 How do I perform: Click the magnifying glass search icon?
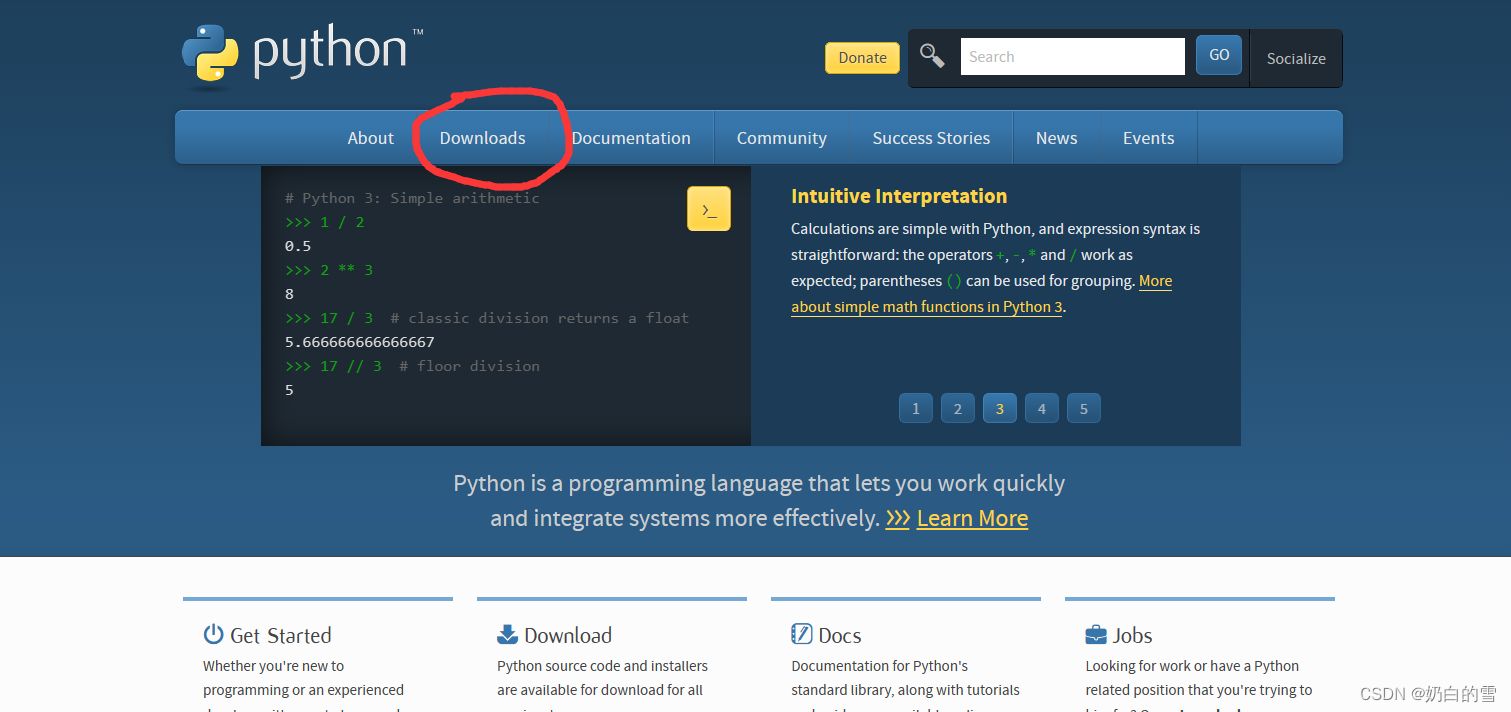(x=932, y=56)
